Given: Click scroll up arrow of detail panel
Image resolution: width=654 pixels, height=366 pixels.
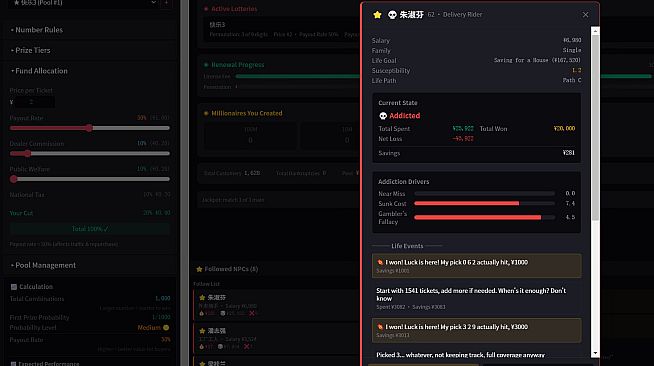Looking at the screenshot, I should pos(595,31).
